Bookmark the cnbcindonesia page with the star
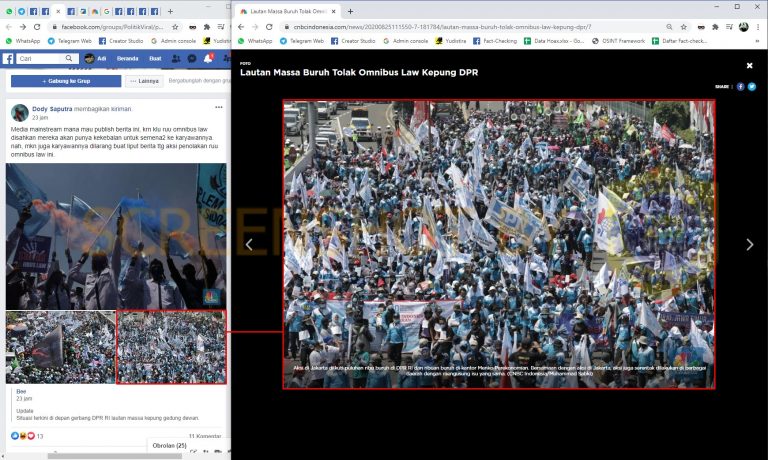The height and width of the screenshot is (460, 768). tap(684, 27)
